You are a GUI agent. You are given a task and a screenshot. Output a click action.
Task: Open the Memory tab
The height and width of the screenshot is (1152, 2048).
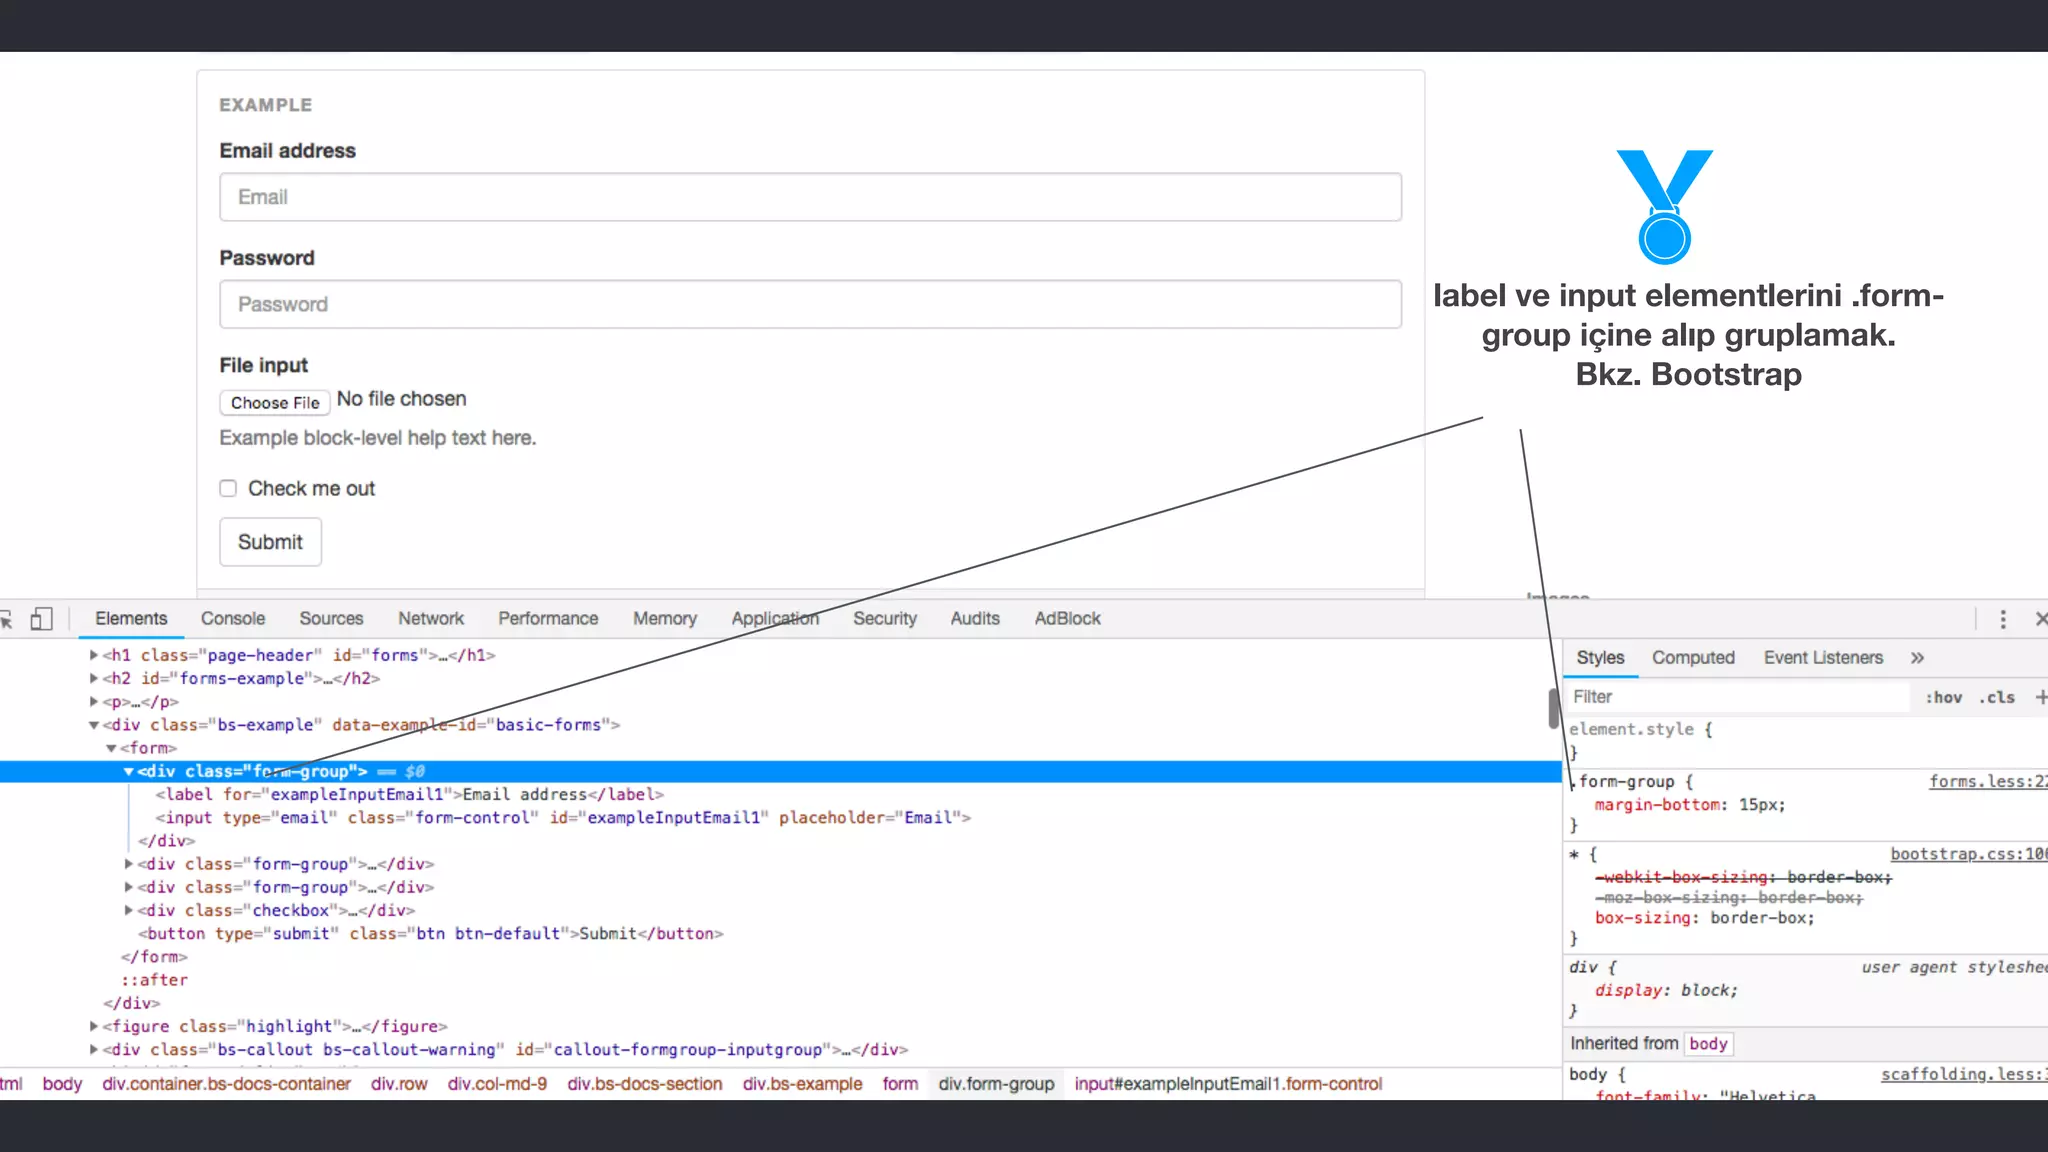tap(665, 619)
